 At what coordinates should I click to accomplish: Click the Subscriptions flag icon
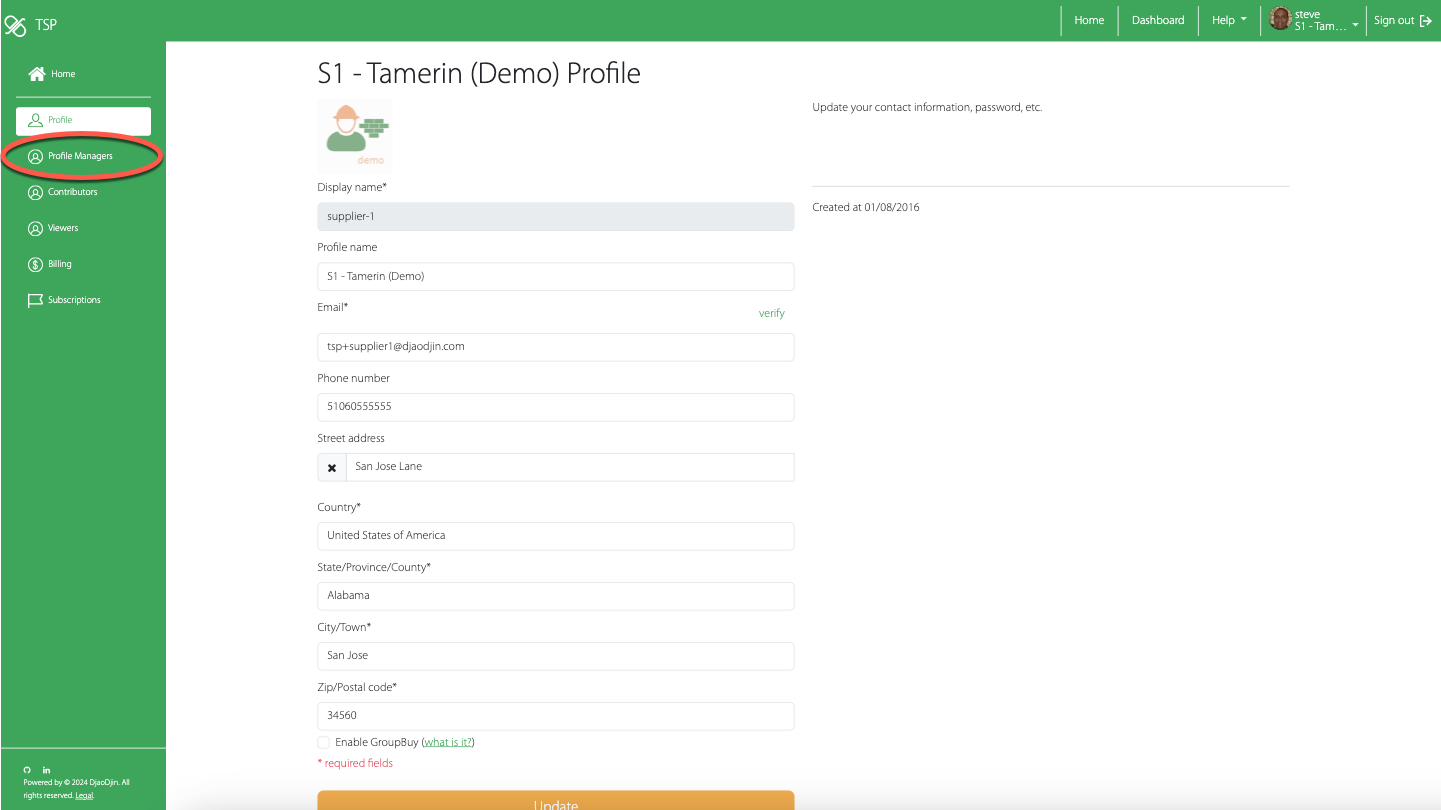click(x=36, y=300)
